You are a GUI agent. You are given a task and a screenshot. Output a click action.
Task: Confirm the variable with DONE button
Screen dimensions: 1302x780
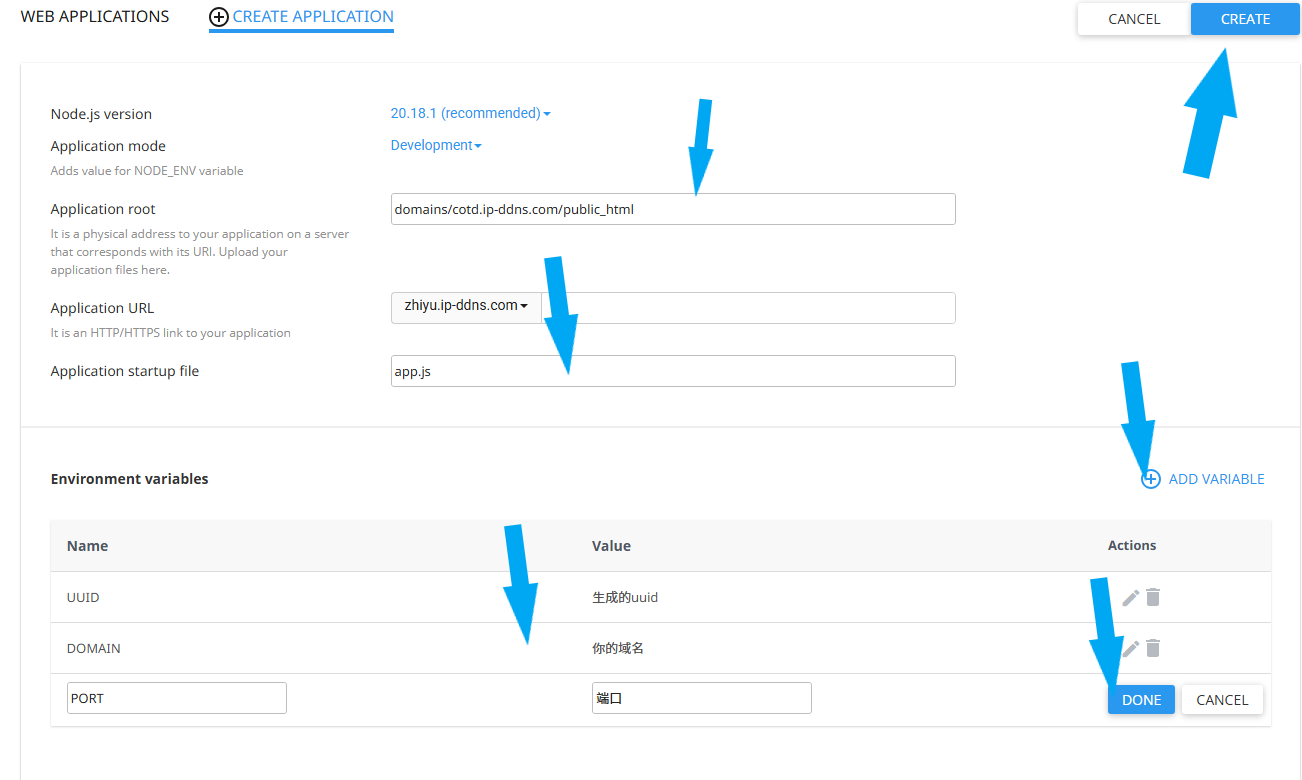point(1141,700)
